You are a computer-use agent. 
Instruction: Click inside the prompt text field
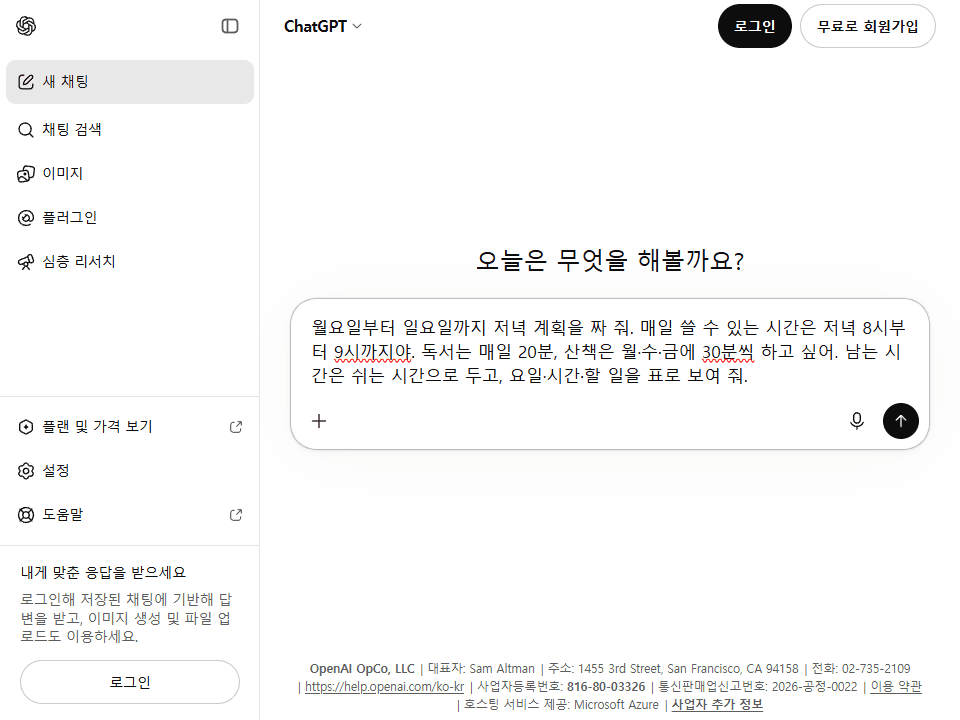click(609, 351)
